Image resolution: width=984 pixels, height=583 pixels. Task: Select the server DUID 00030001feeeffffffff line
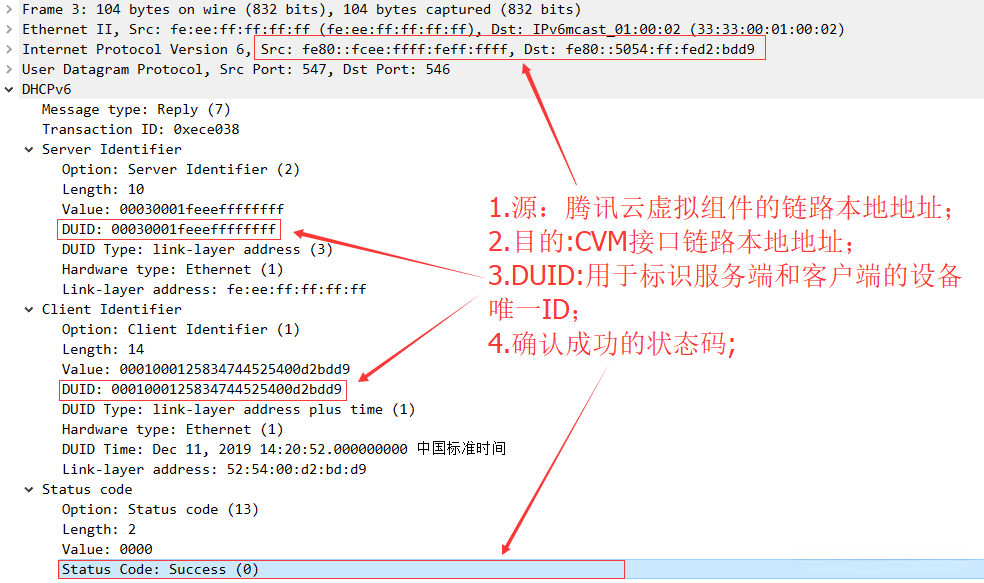[169, 229]
